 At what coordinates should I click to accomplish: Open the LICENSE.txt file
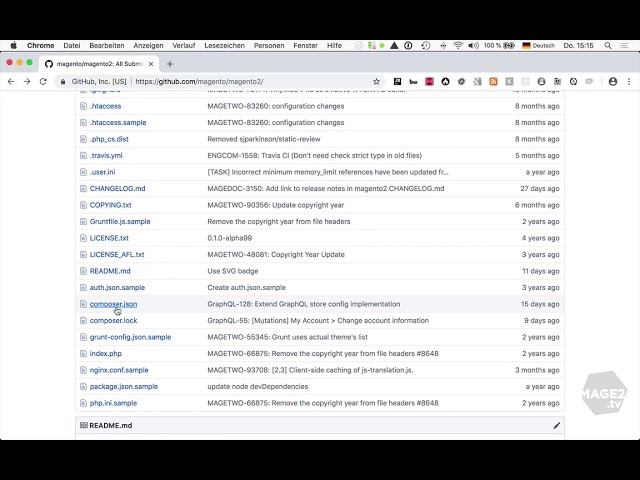coord(109,238)
